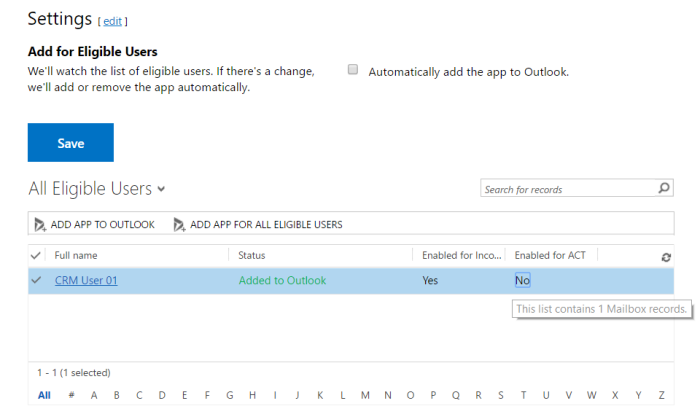The image size is (700, 406).
Task: Sort by the Enabled for ACT column
Action: pos(549,256)
